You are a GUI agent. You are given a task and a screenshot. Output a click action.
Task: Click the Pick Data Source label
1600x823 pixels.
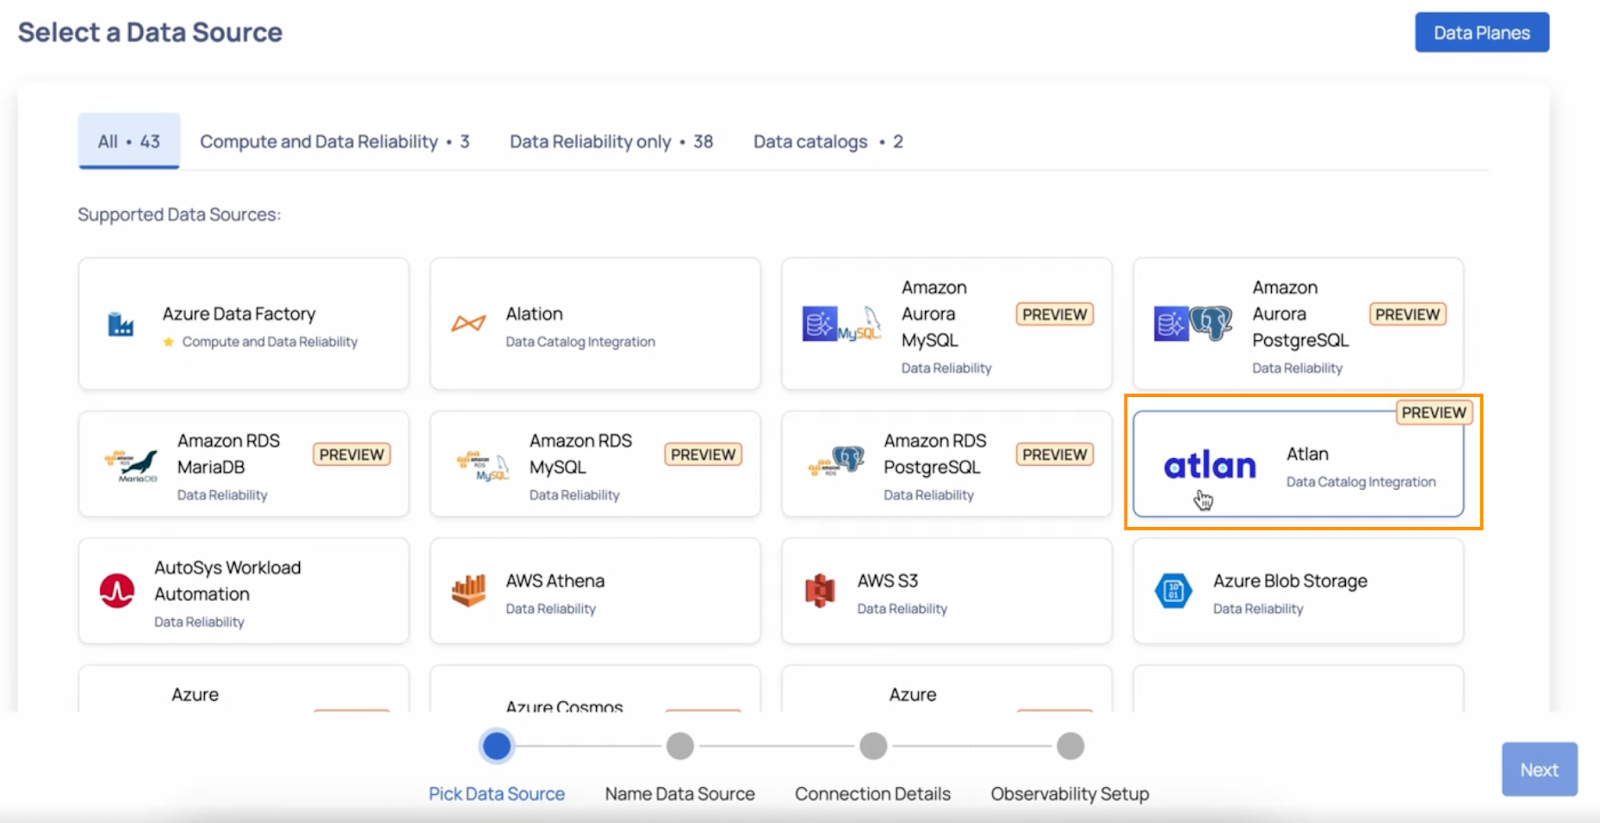497,794
